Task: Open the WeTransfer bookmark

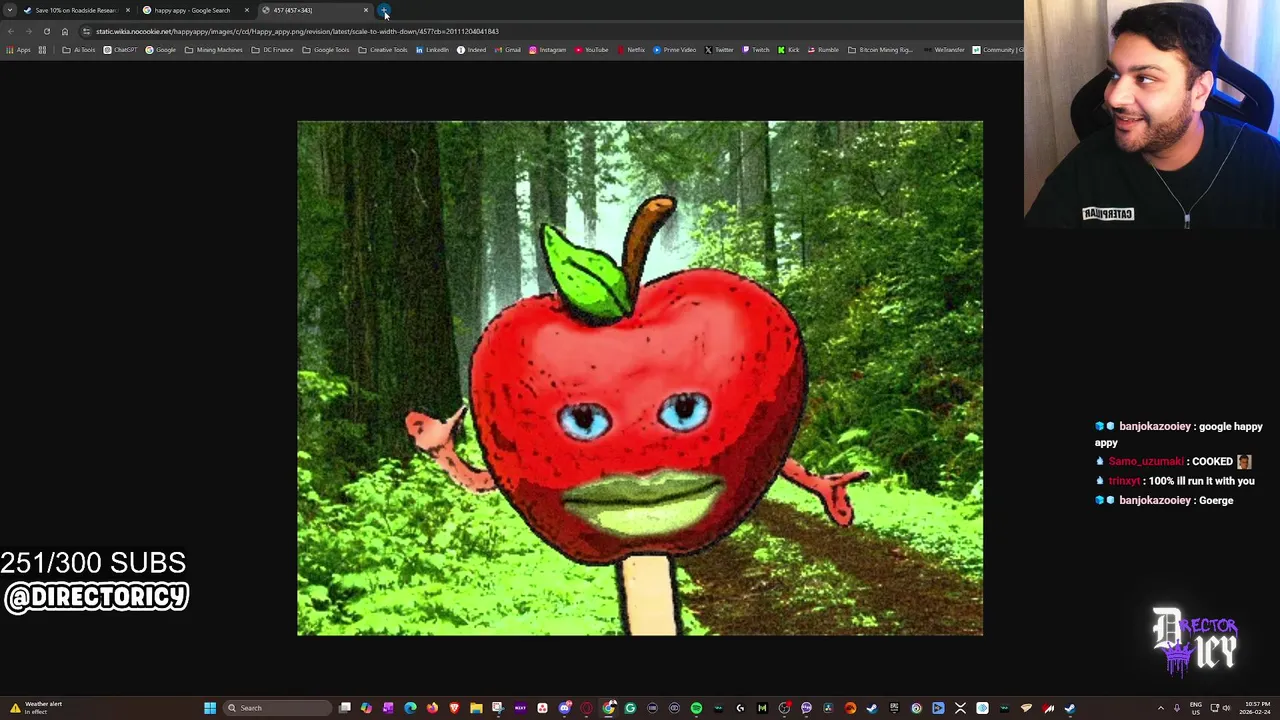Action: pos(944,50)
